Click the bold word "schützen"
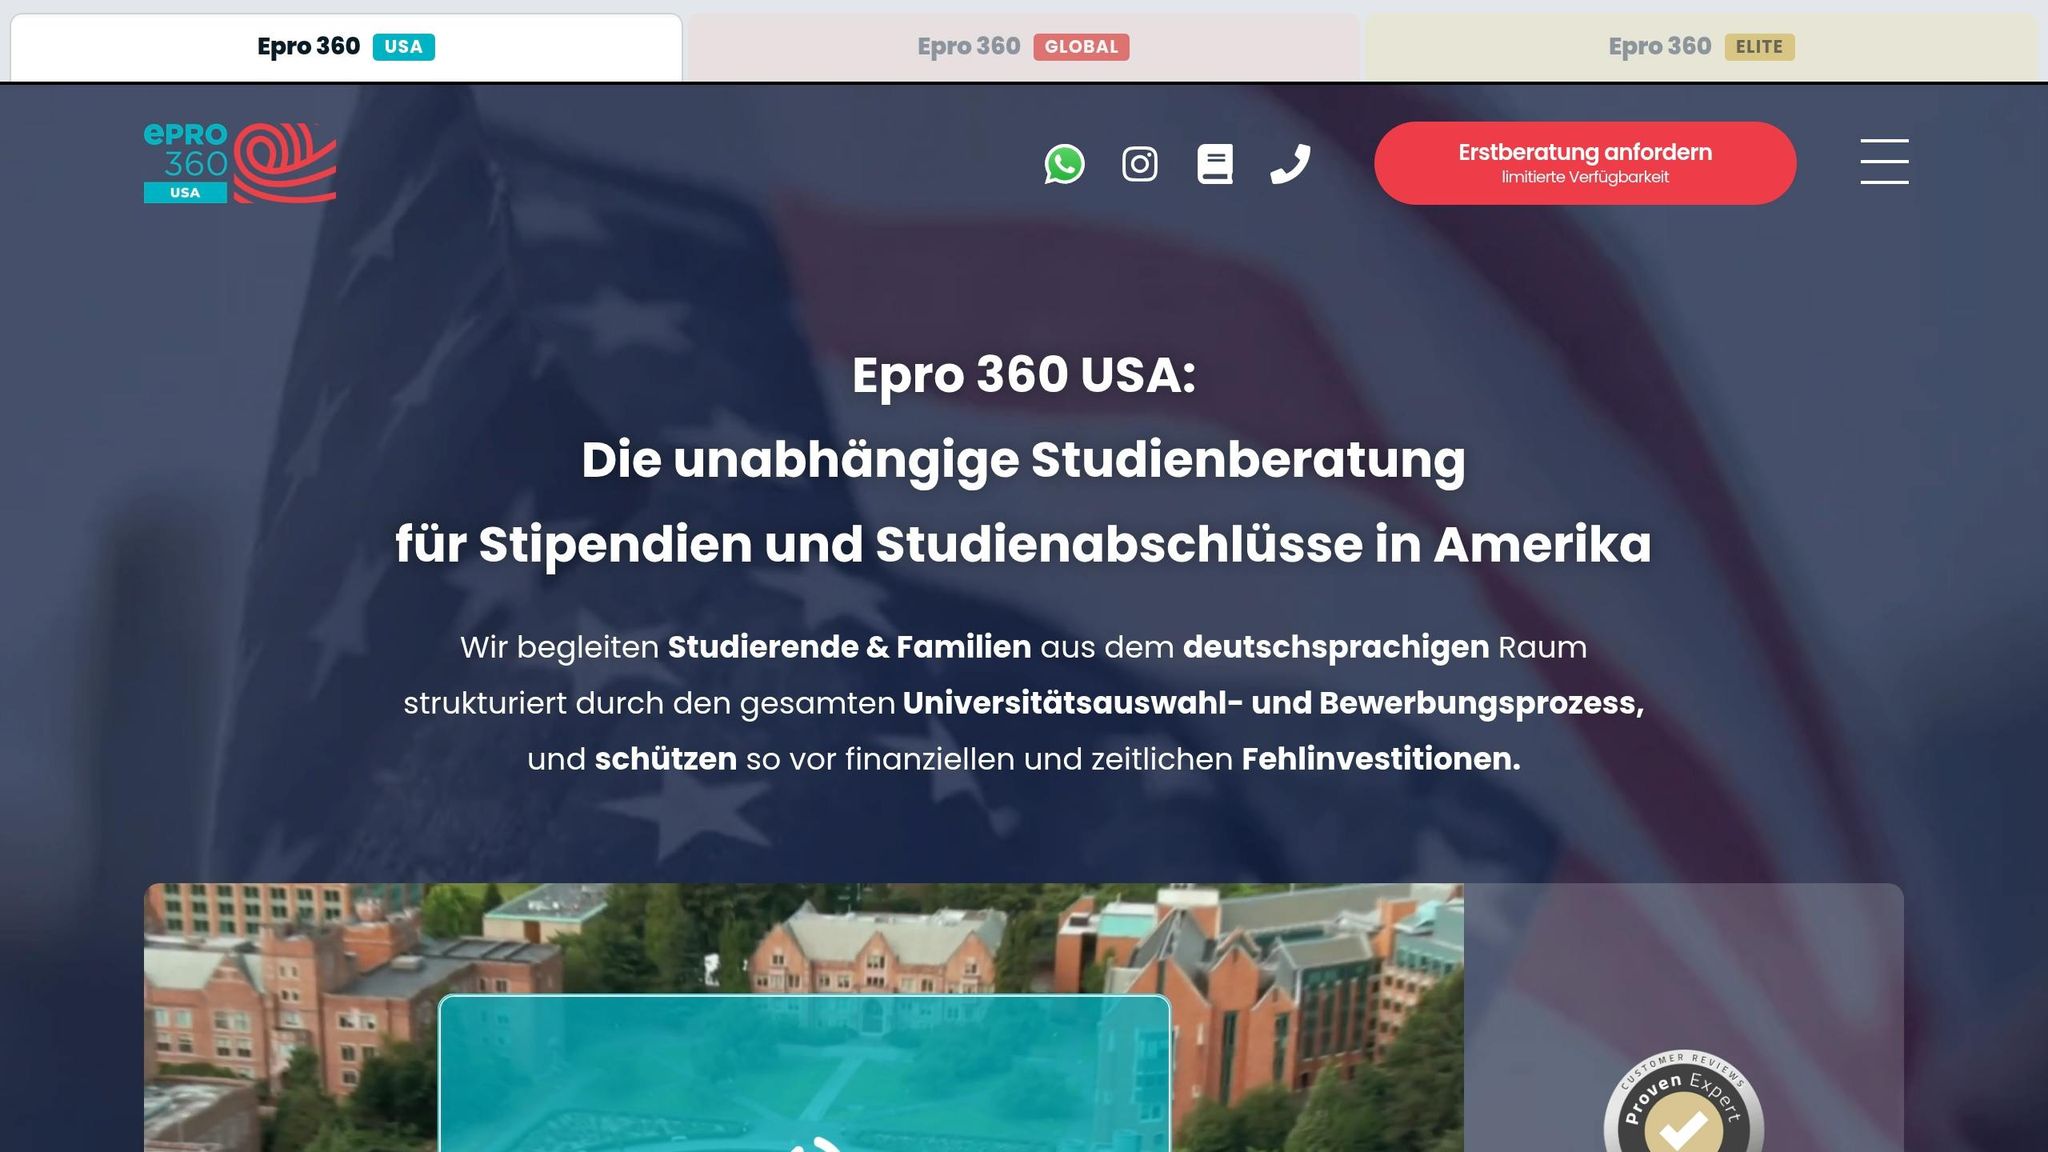The image size is (2048, 1152). (x=666, y=759)
